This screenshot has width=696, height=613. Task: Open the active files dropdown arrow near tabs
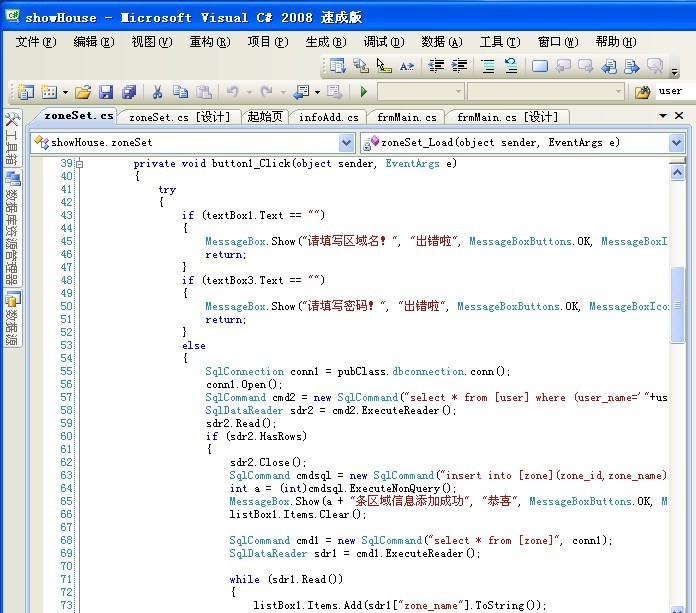(x=663, y=116)
